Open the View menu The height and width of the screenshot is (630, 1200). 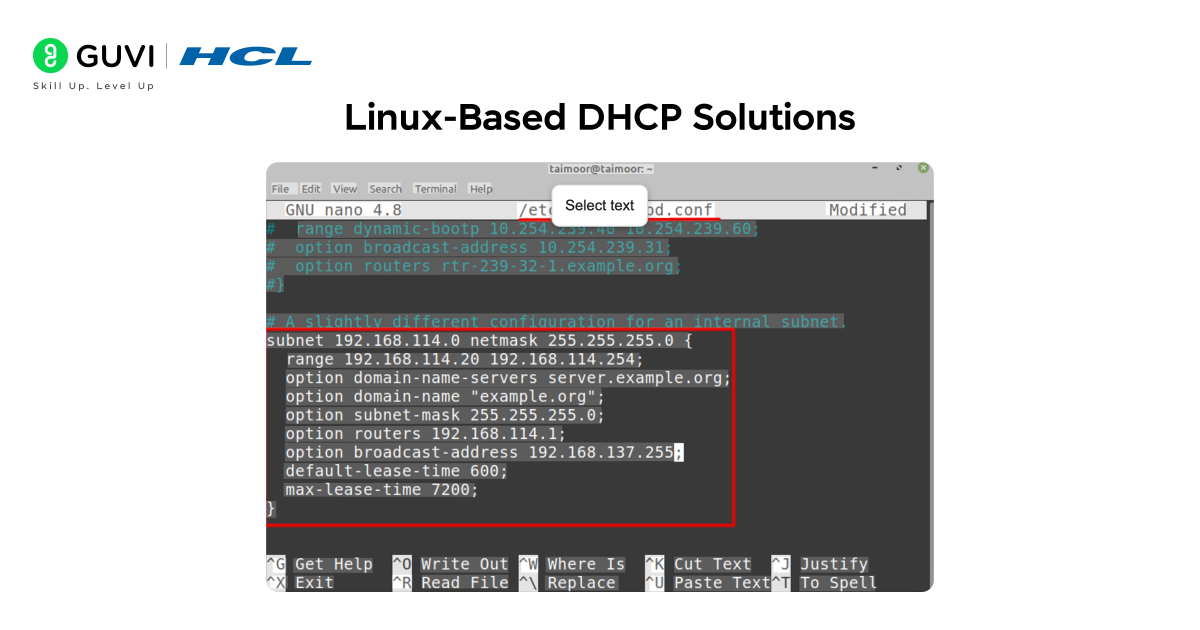click(x=345, y=188)
